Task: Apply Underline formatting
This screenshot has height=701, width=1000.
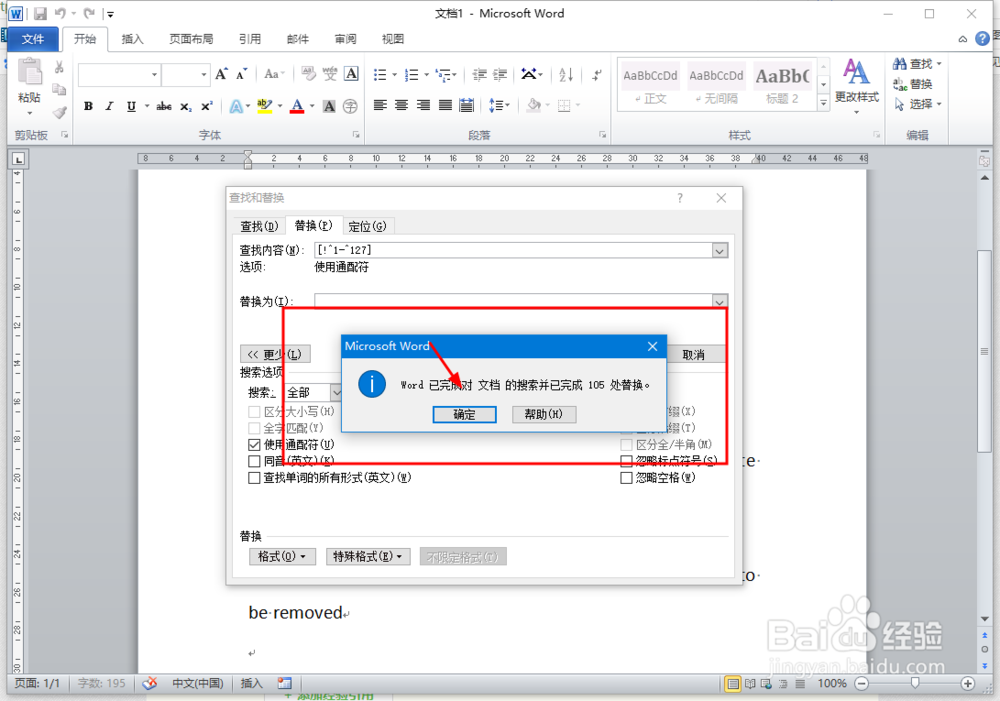Action: click(x=131, y=107)
